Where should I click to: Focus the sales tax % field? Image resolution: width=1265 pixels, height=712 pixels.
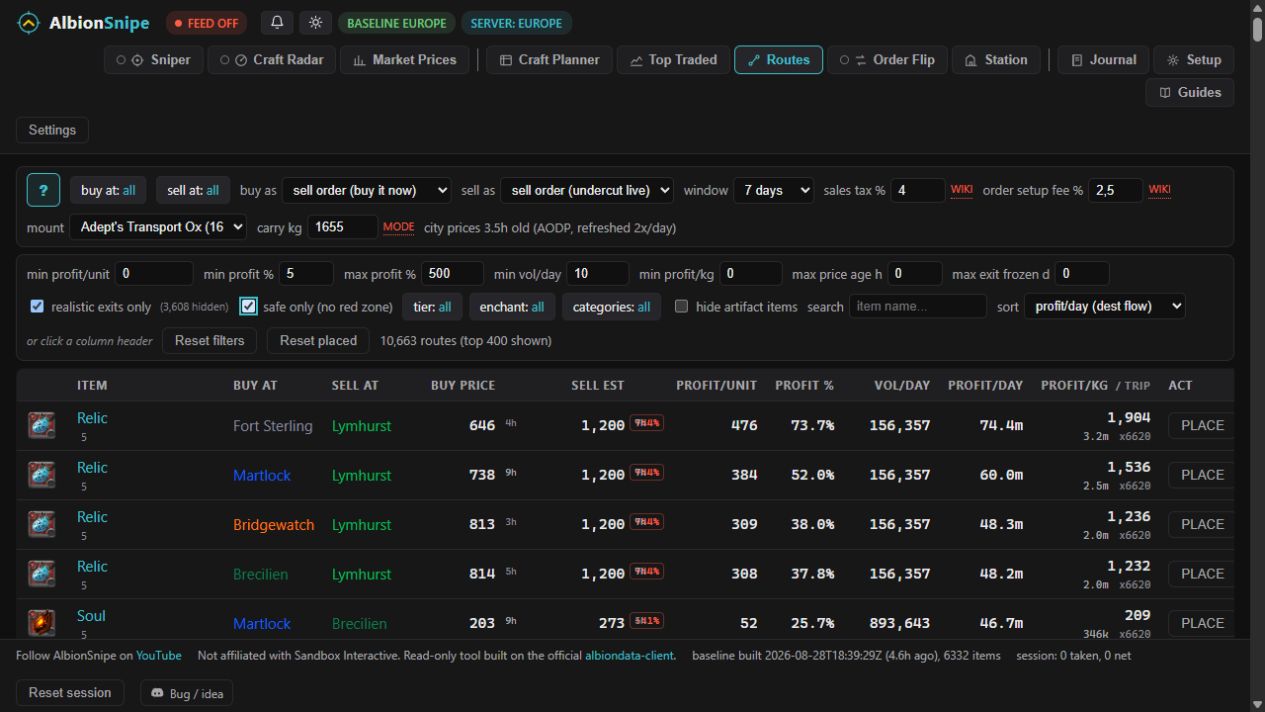pyautogui.click(x=918, y=190)
